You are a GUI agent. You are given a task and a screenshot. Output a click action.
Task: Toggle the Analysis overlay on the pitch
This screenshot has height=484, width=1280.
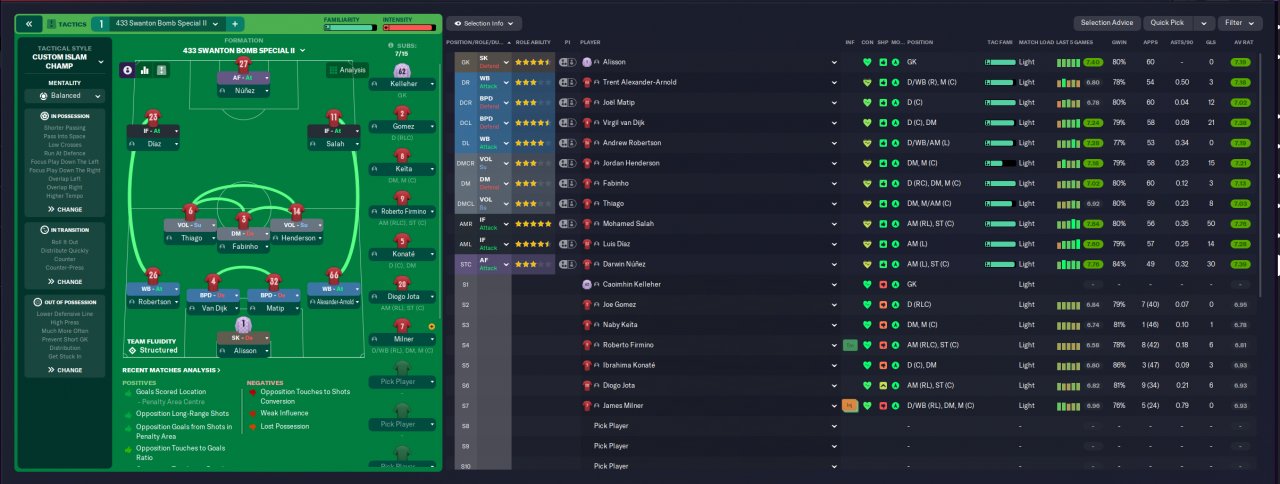coord(347,70)
